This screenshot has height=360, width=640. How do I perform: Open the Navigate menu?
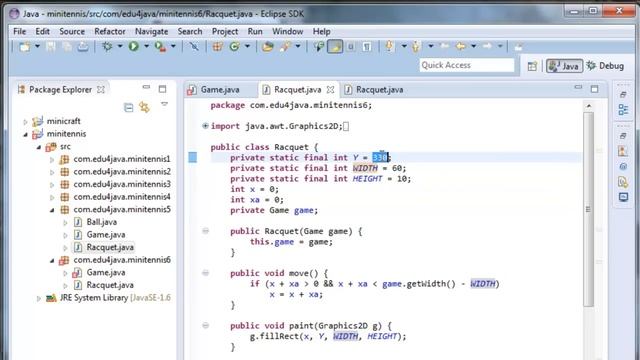tap(151, 31)
